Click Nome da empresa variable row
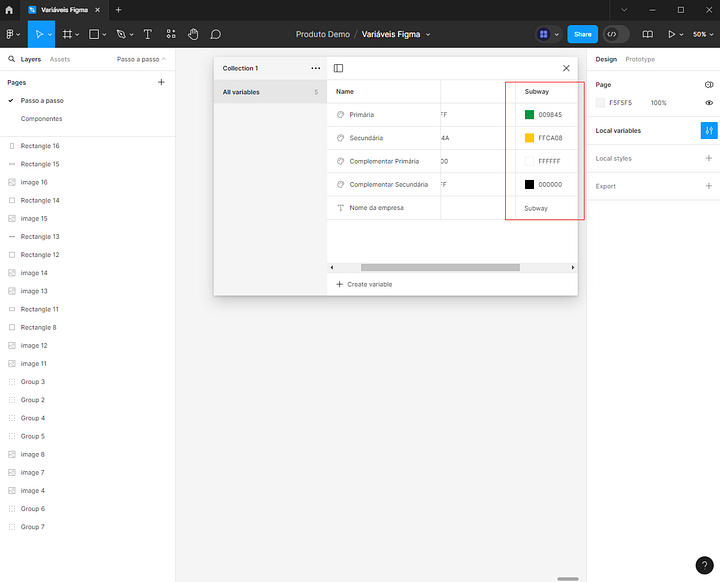The image size is (720, 582). (452, 208)
